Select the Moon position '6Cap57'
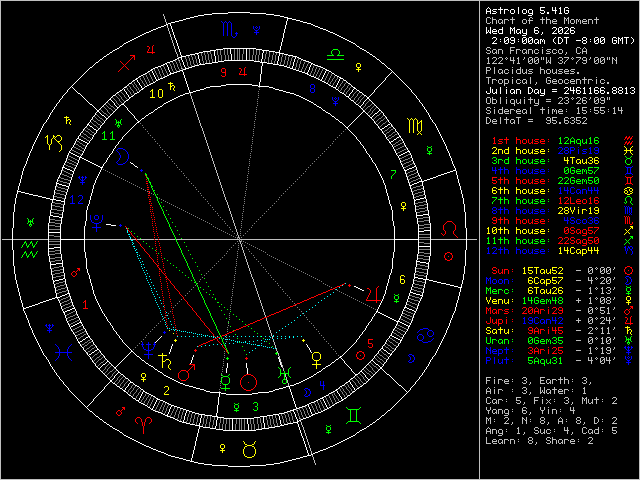The height and width of the screenshot is (480, 640). (545, 281)
